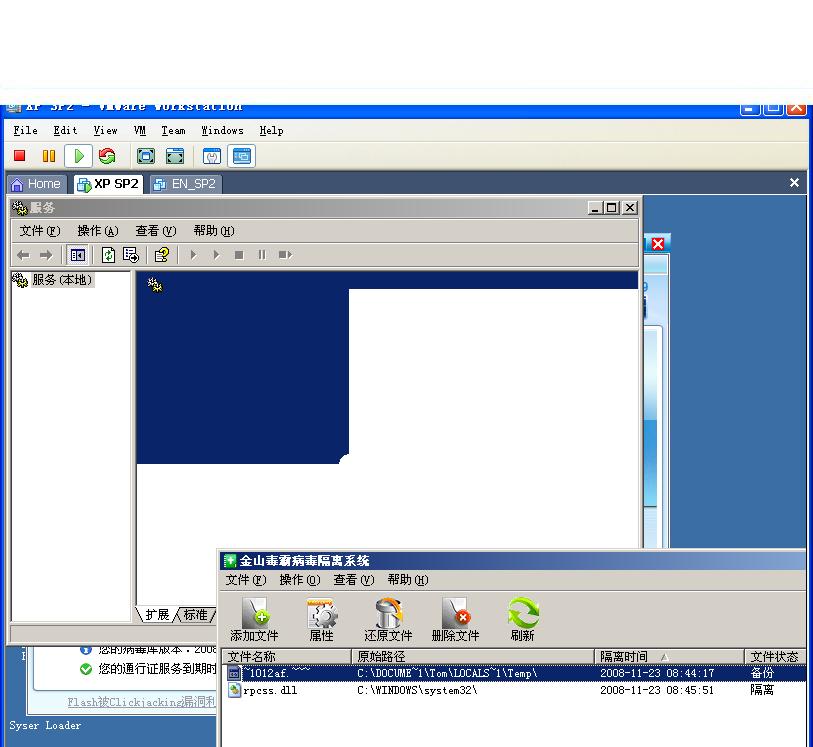813x747 pixels.
Task: Sort by the 隔离时间 column header
Action: 669,656
